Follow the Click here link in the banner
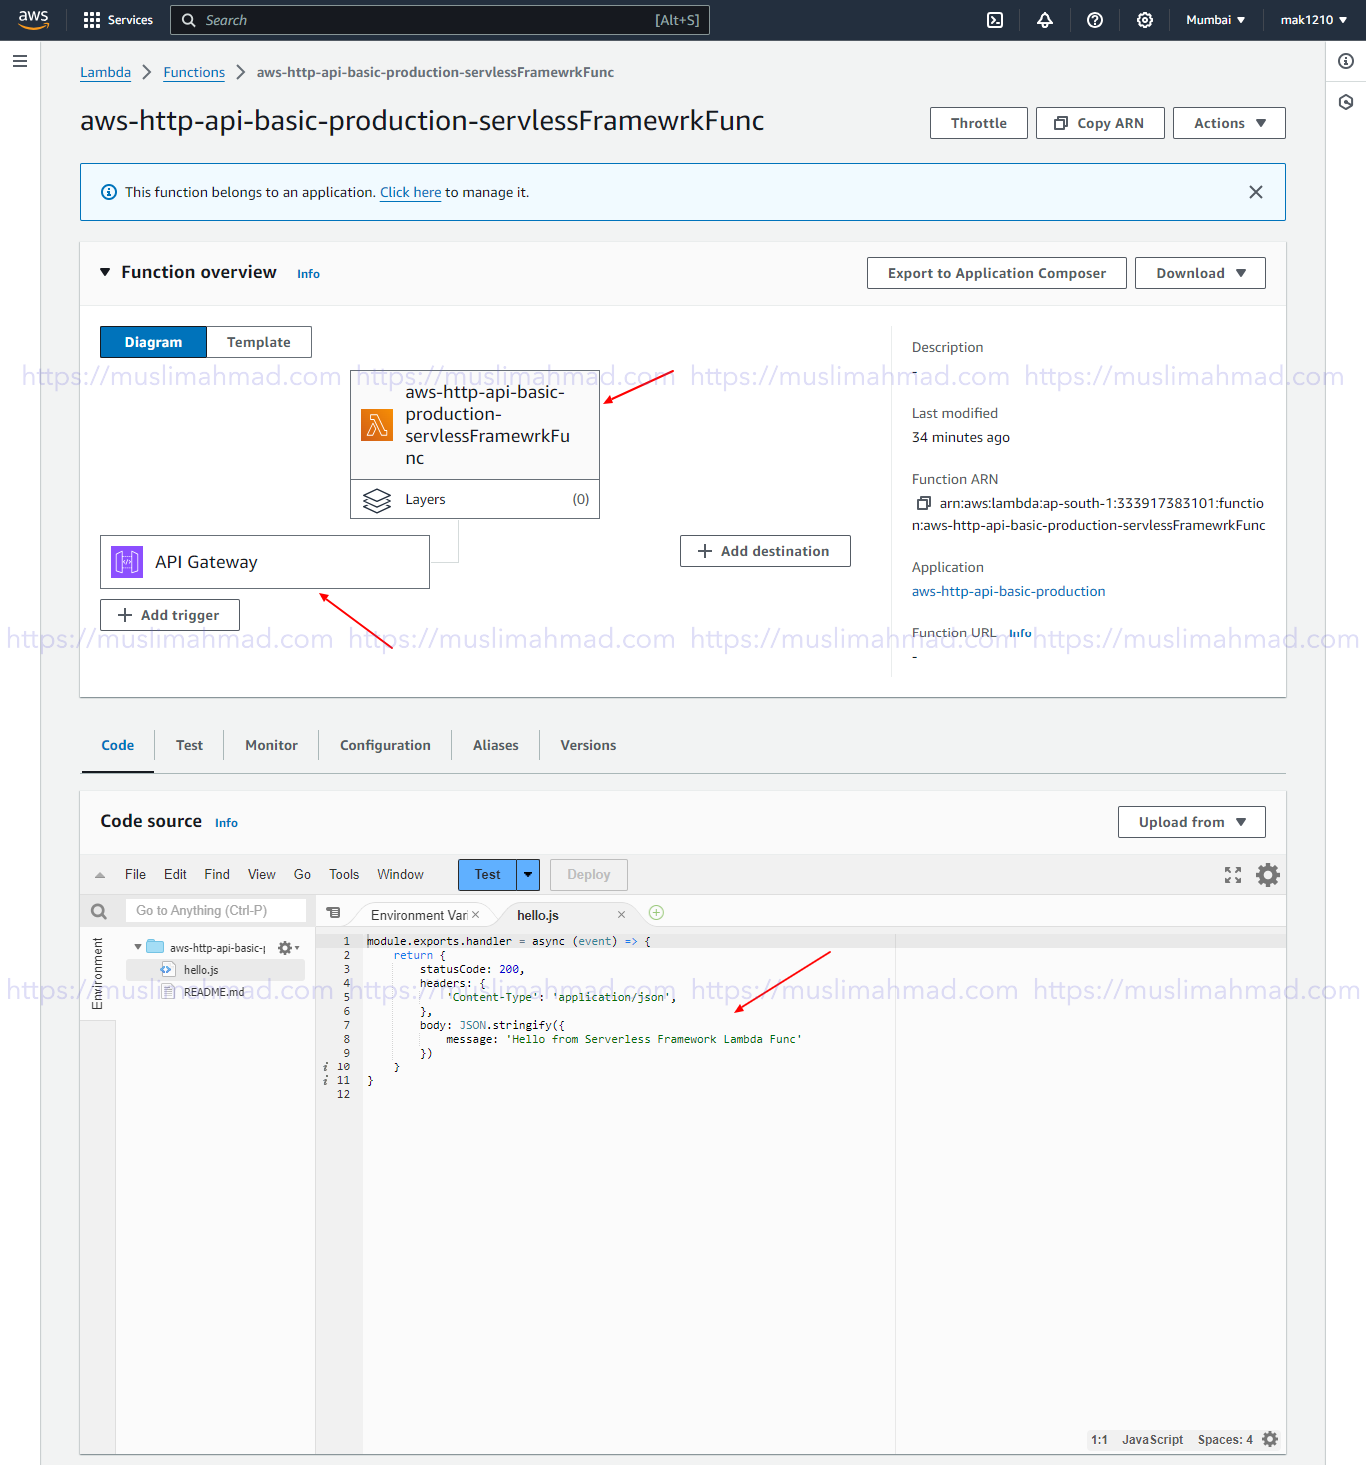The width and height of the screenshot is (1366, 1481). (411, 192)
